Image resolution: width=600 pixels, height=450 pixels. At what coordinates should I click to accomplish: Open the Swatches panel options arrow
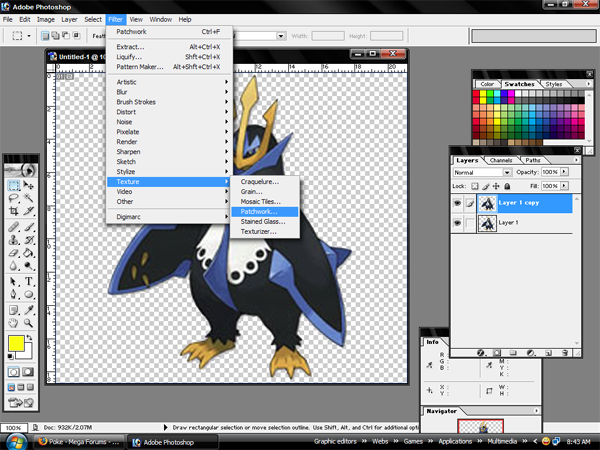pos(589,83)
